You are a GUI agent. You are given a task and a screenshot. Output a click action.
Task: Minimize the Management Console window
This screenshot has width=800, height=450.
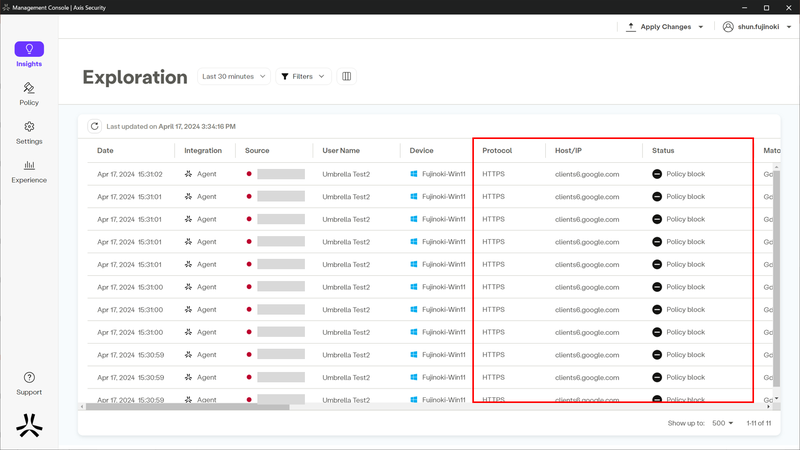coord(744,7)
